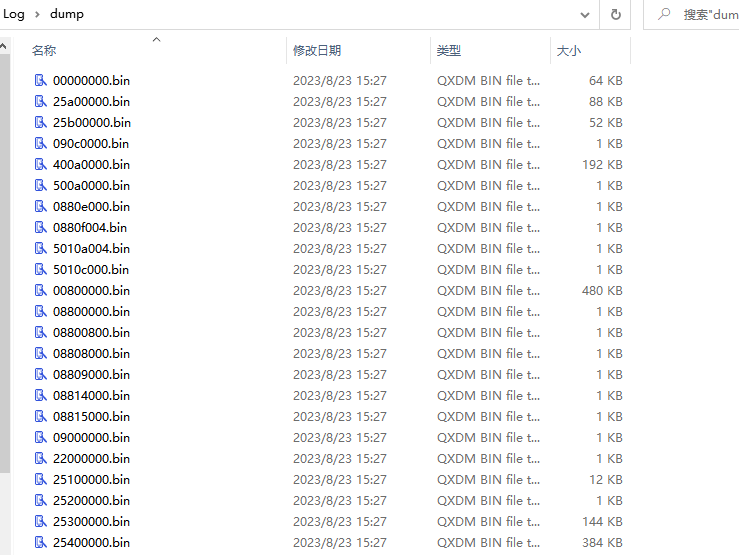
Task: Click the file icon of 400a0000.bin
Action: pyautogui.click(x=41, y=164)
